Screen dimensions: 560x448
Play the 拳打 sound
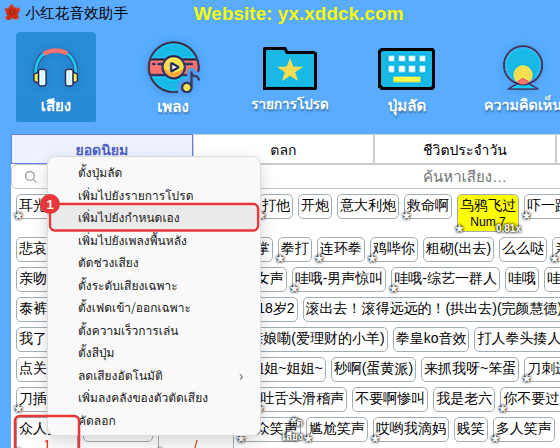point(295,249)
